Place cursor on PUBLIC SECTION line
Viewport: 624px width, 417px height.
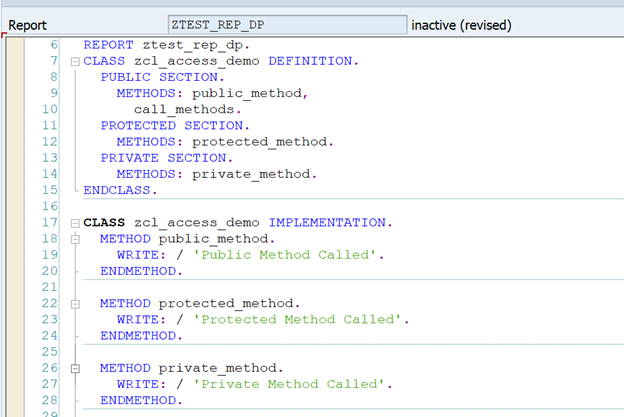pos(163,77)
